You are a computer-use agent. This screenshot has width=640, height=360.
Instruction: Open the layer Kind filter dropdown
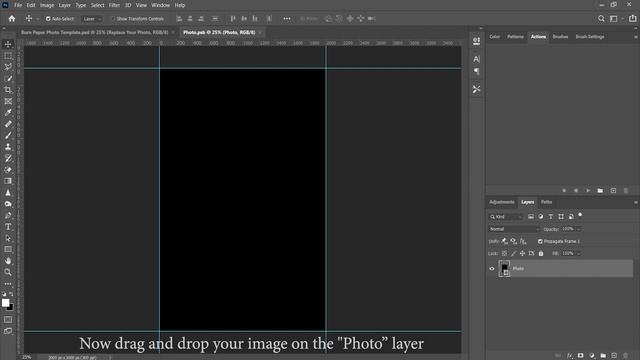506,217
